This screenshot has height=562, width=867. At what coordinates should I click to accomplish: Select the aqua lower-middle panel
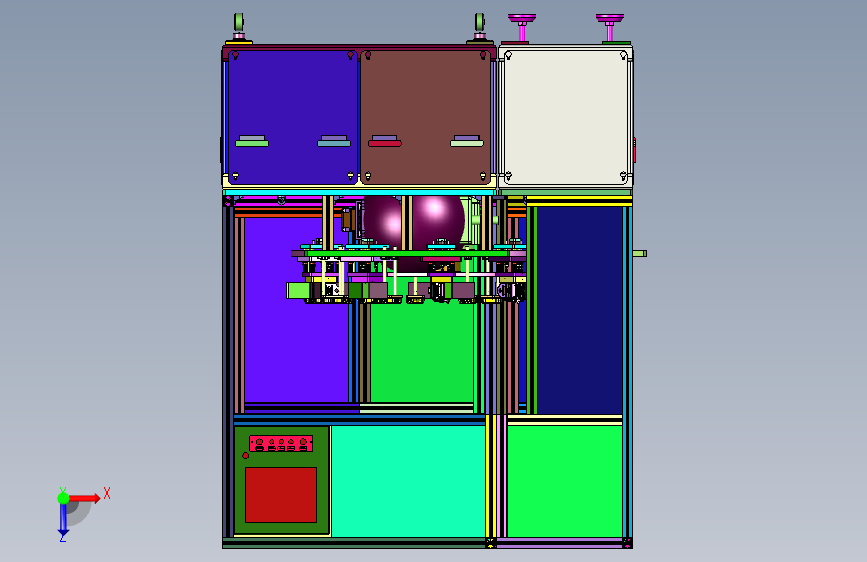(408, 481)
